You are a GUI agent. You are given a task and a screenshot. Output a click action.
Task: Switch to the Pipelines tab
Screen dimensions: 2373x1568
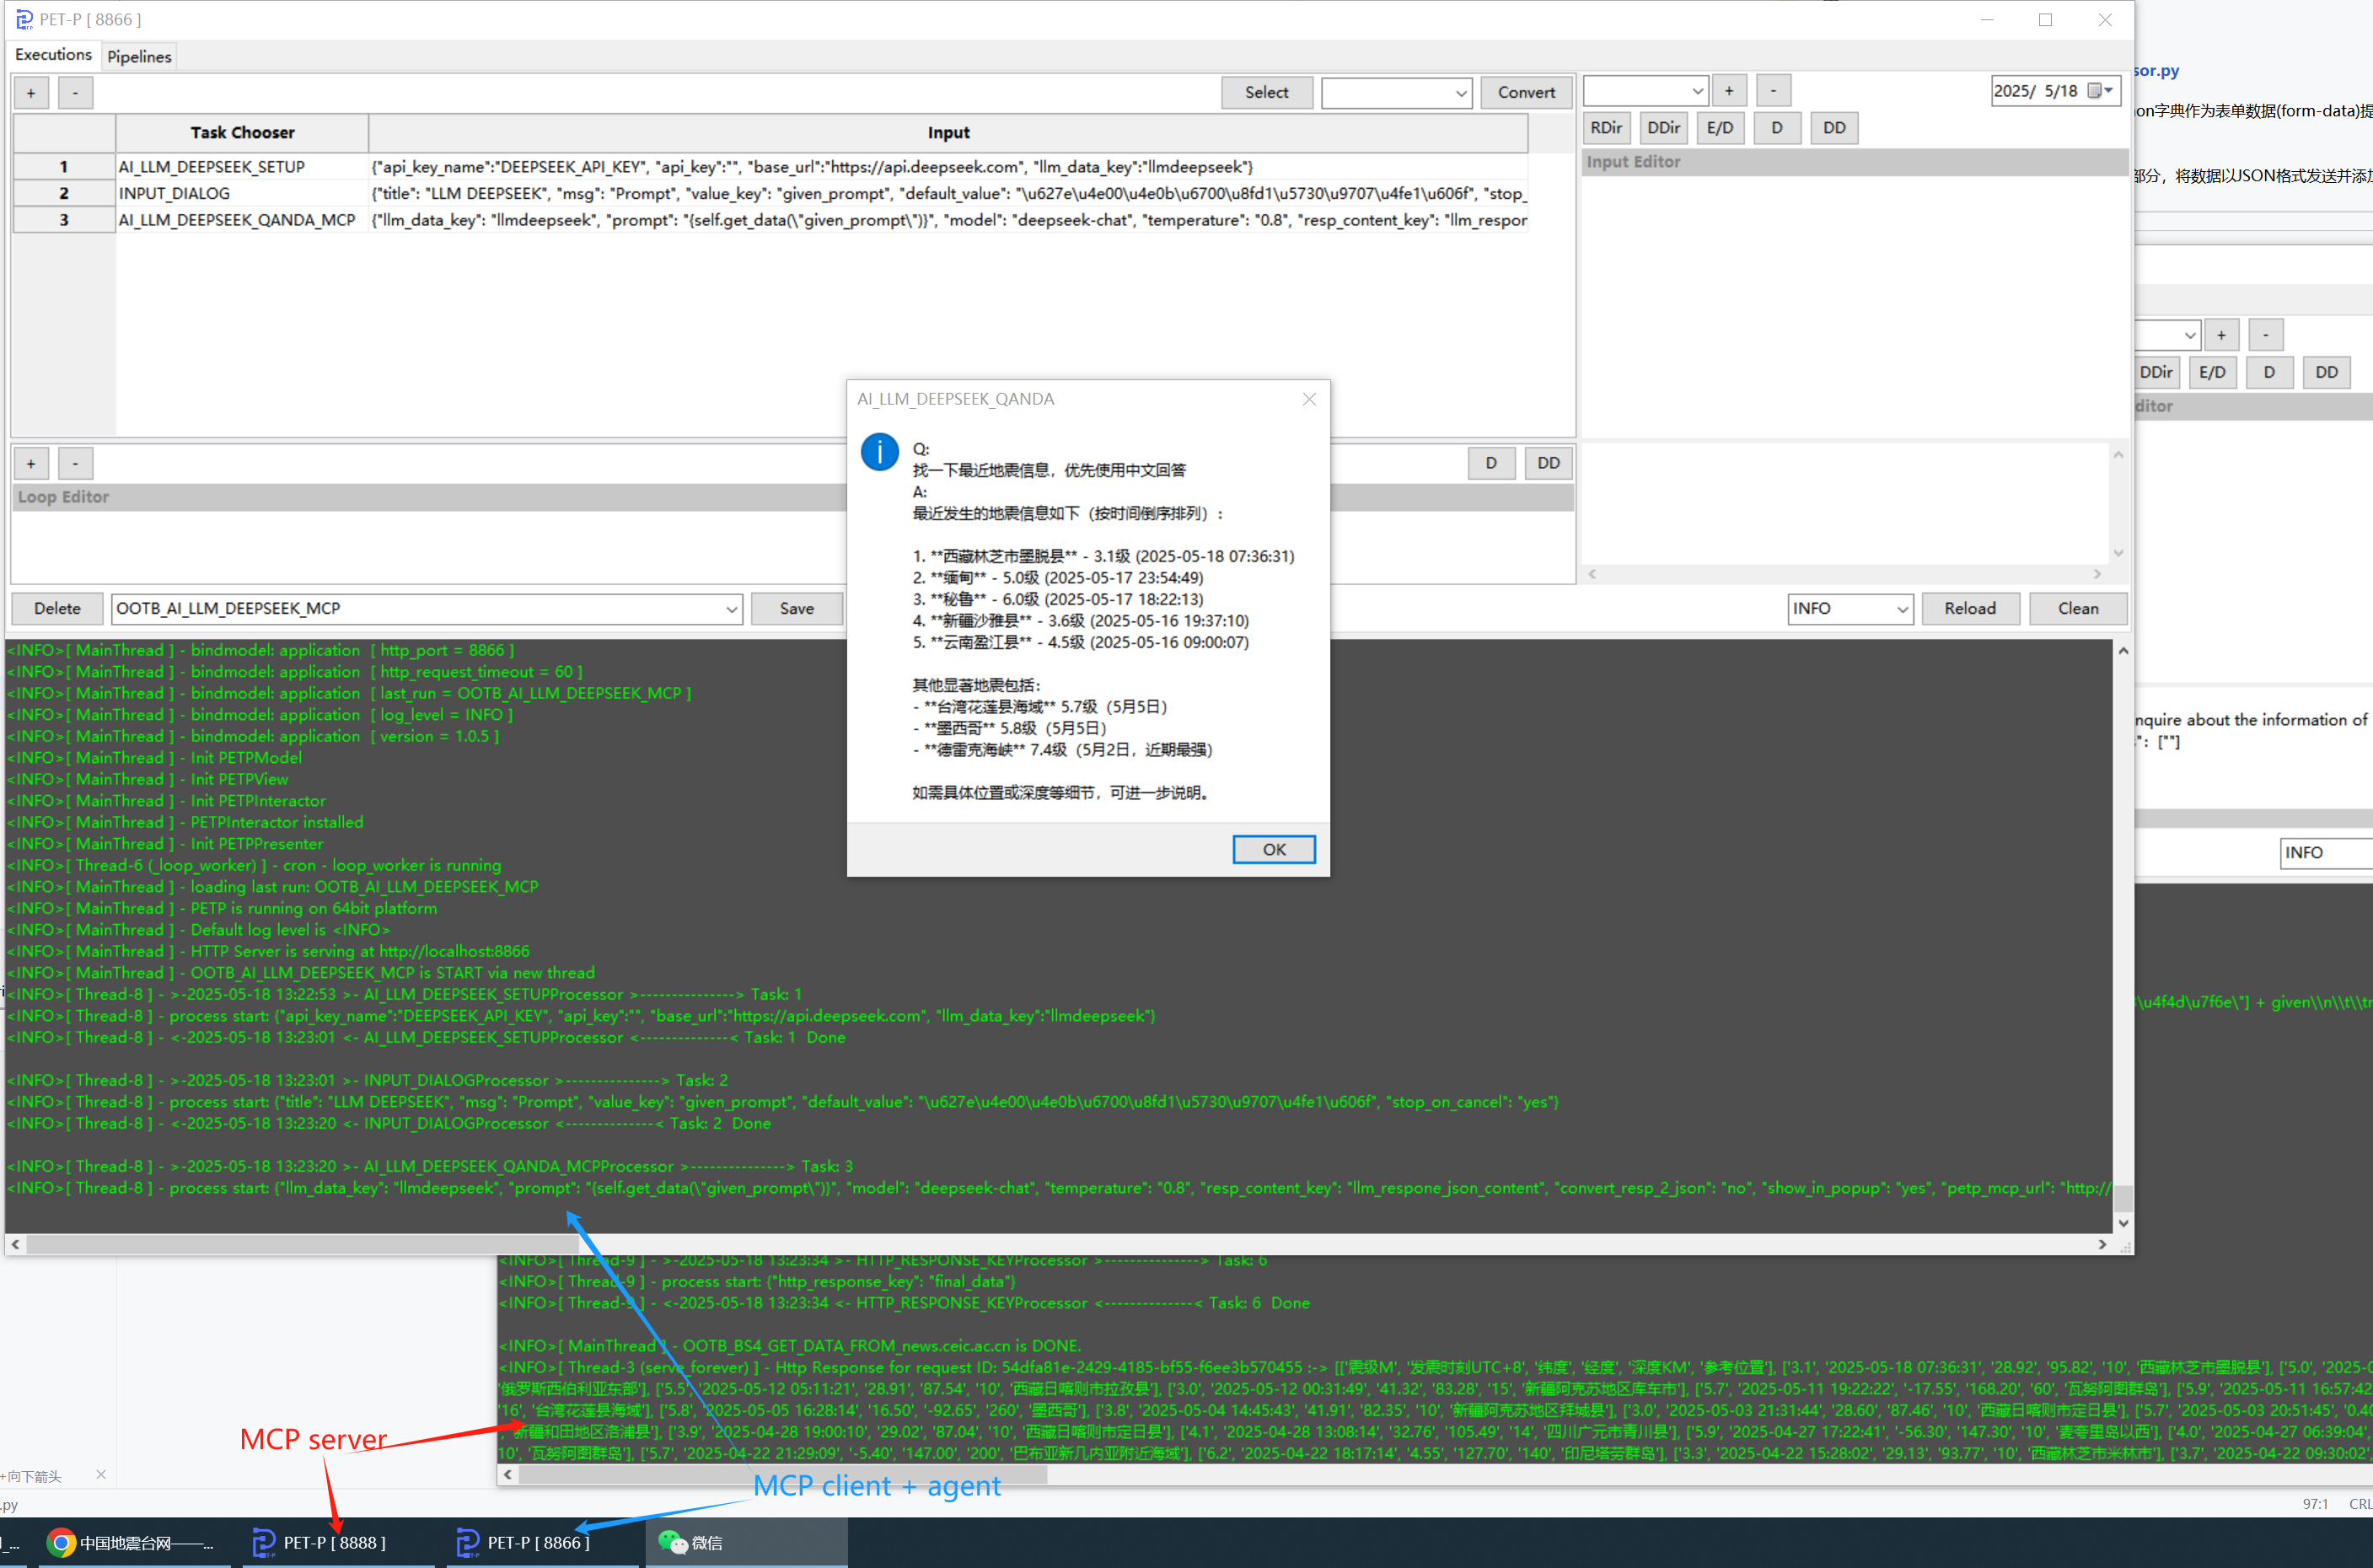139,56
